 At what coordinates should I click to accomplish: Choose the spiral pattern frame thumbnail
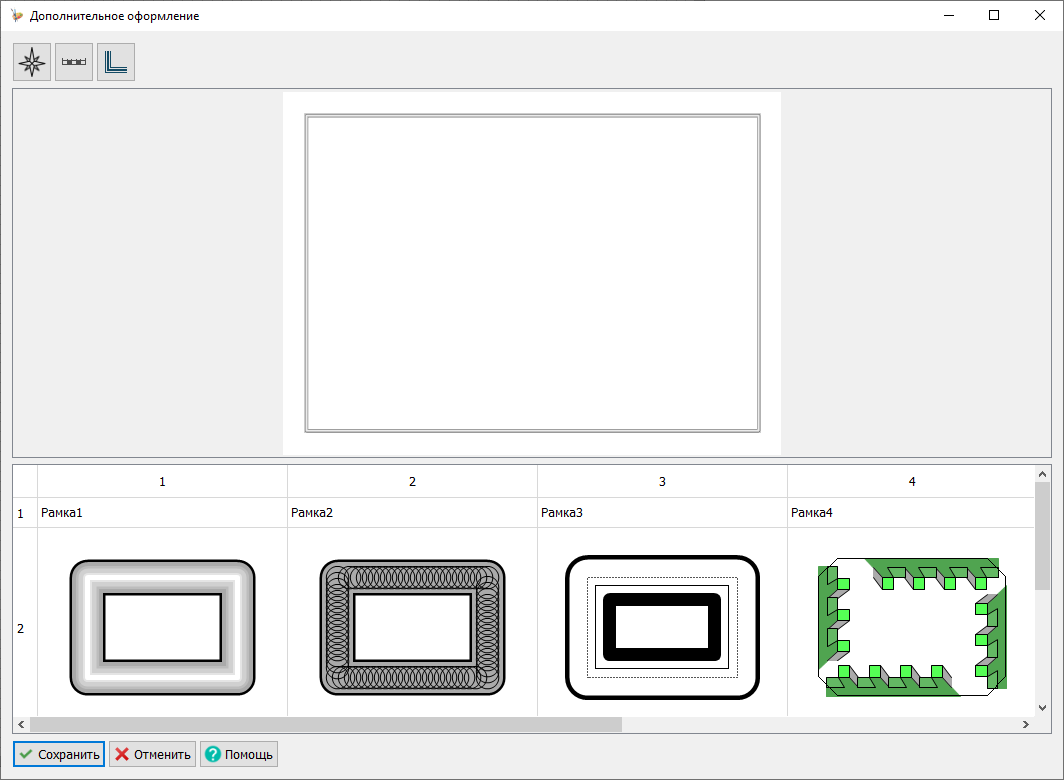pyautogui.click(x=412, y=627)
